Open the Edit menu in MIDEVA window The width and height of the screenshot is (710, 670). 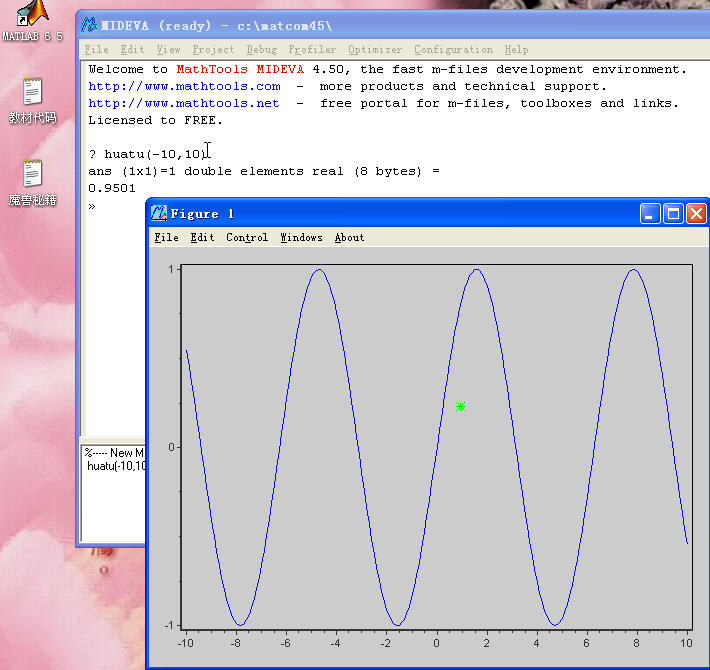pyautogui.click(x=132, y=49)
